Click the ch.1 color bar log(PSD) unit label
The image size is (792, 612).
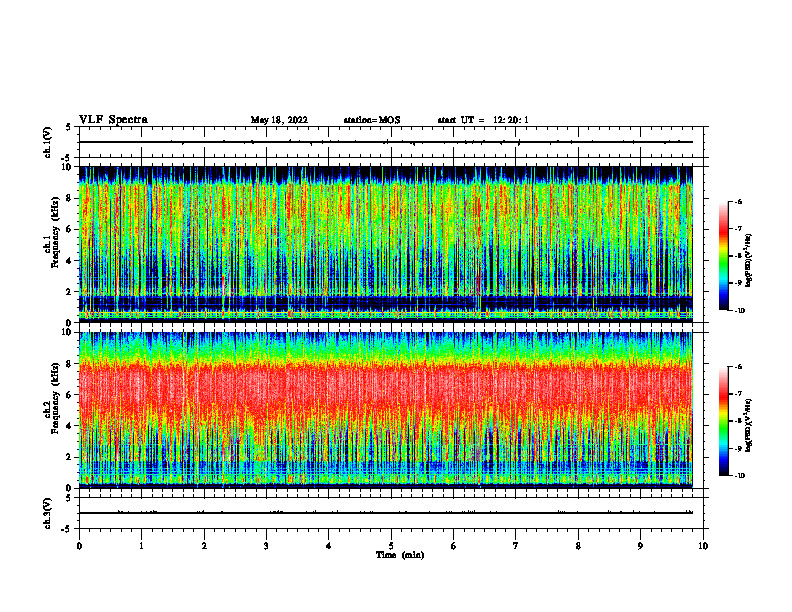749,260
